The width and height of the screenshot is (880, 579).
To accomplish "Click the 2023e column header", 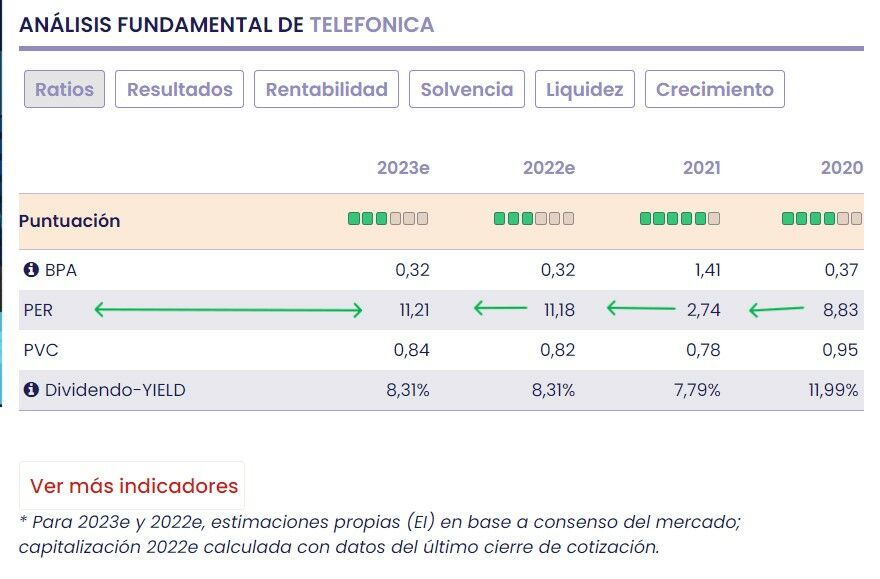I will click(403, 168).
